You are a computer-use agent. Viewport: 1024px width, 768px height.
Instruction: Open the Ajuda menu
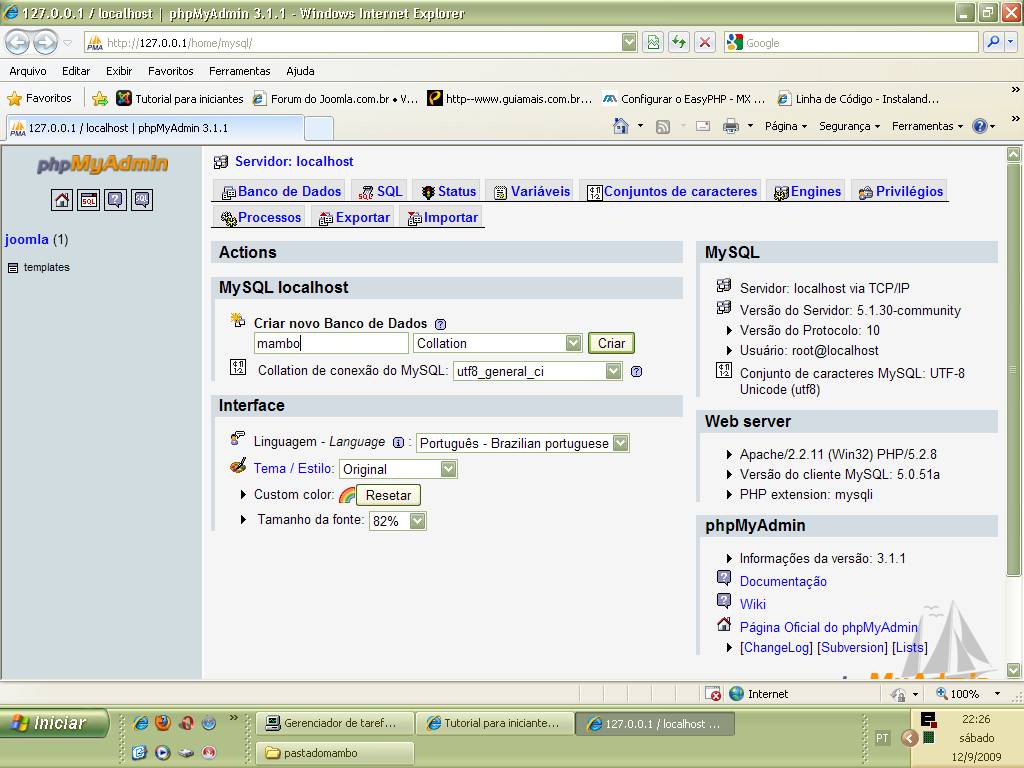(x=300, y=71)
